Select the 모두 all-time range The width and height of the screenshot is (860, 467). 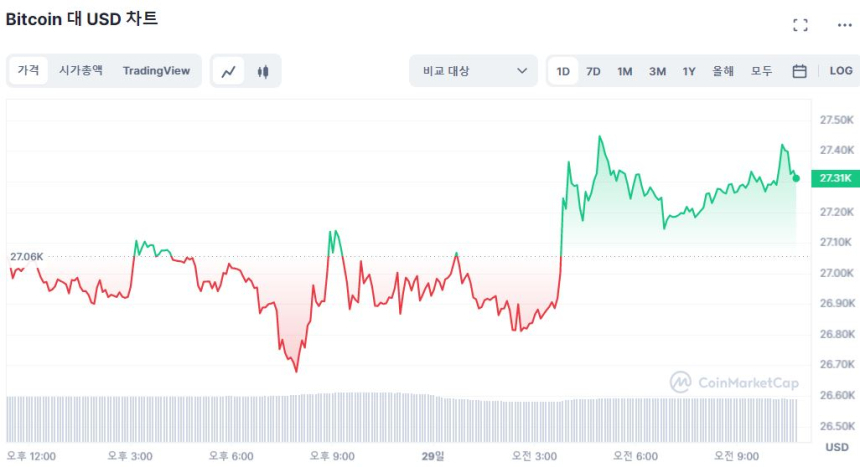click(x=762, y=71)
